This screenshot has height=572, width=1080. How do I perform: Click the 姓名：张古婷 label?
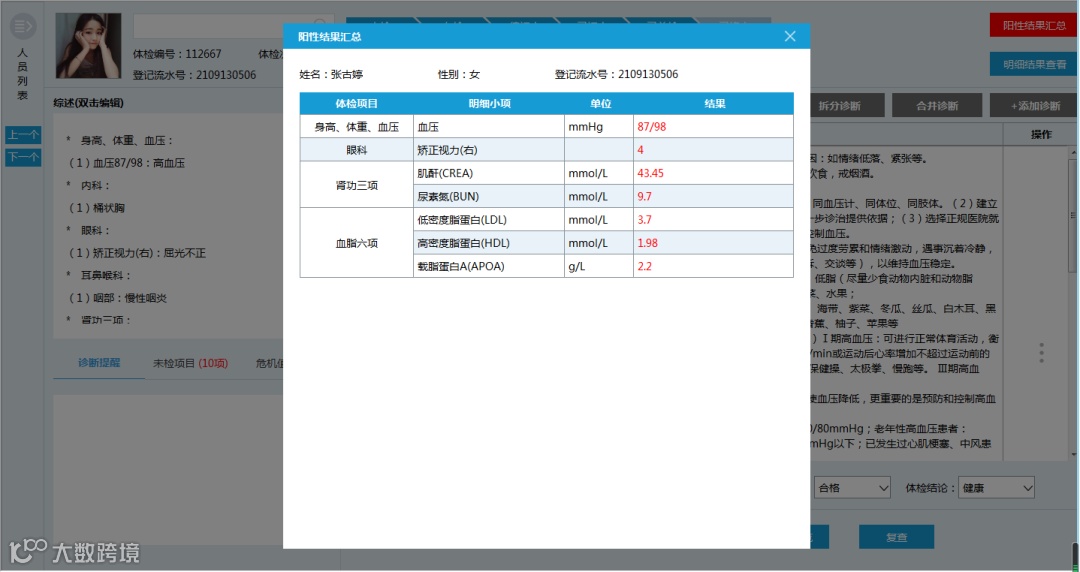(331, 74)
